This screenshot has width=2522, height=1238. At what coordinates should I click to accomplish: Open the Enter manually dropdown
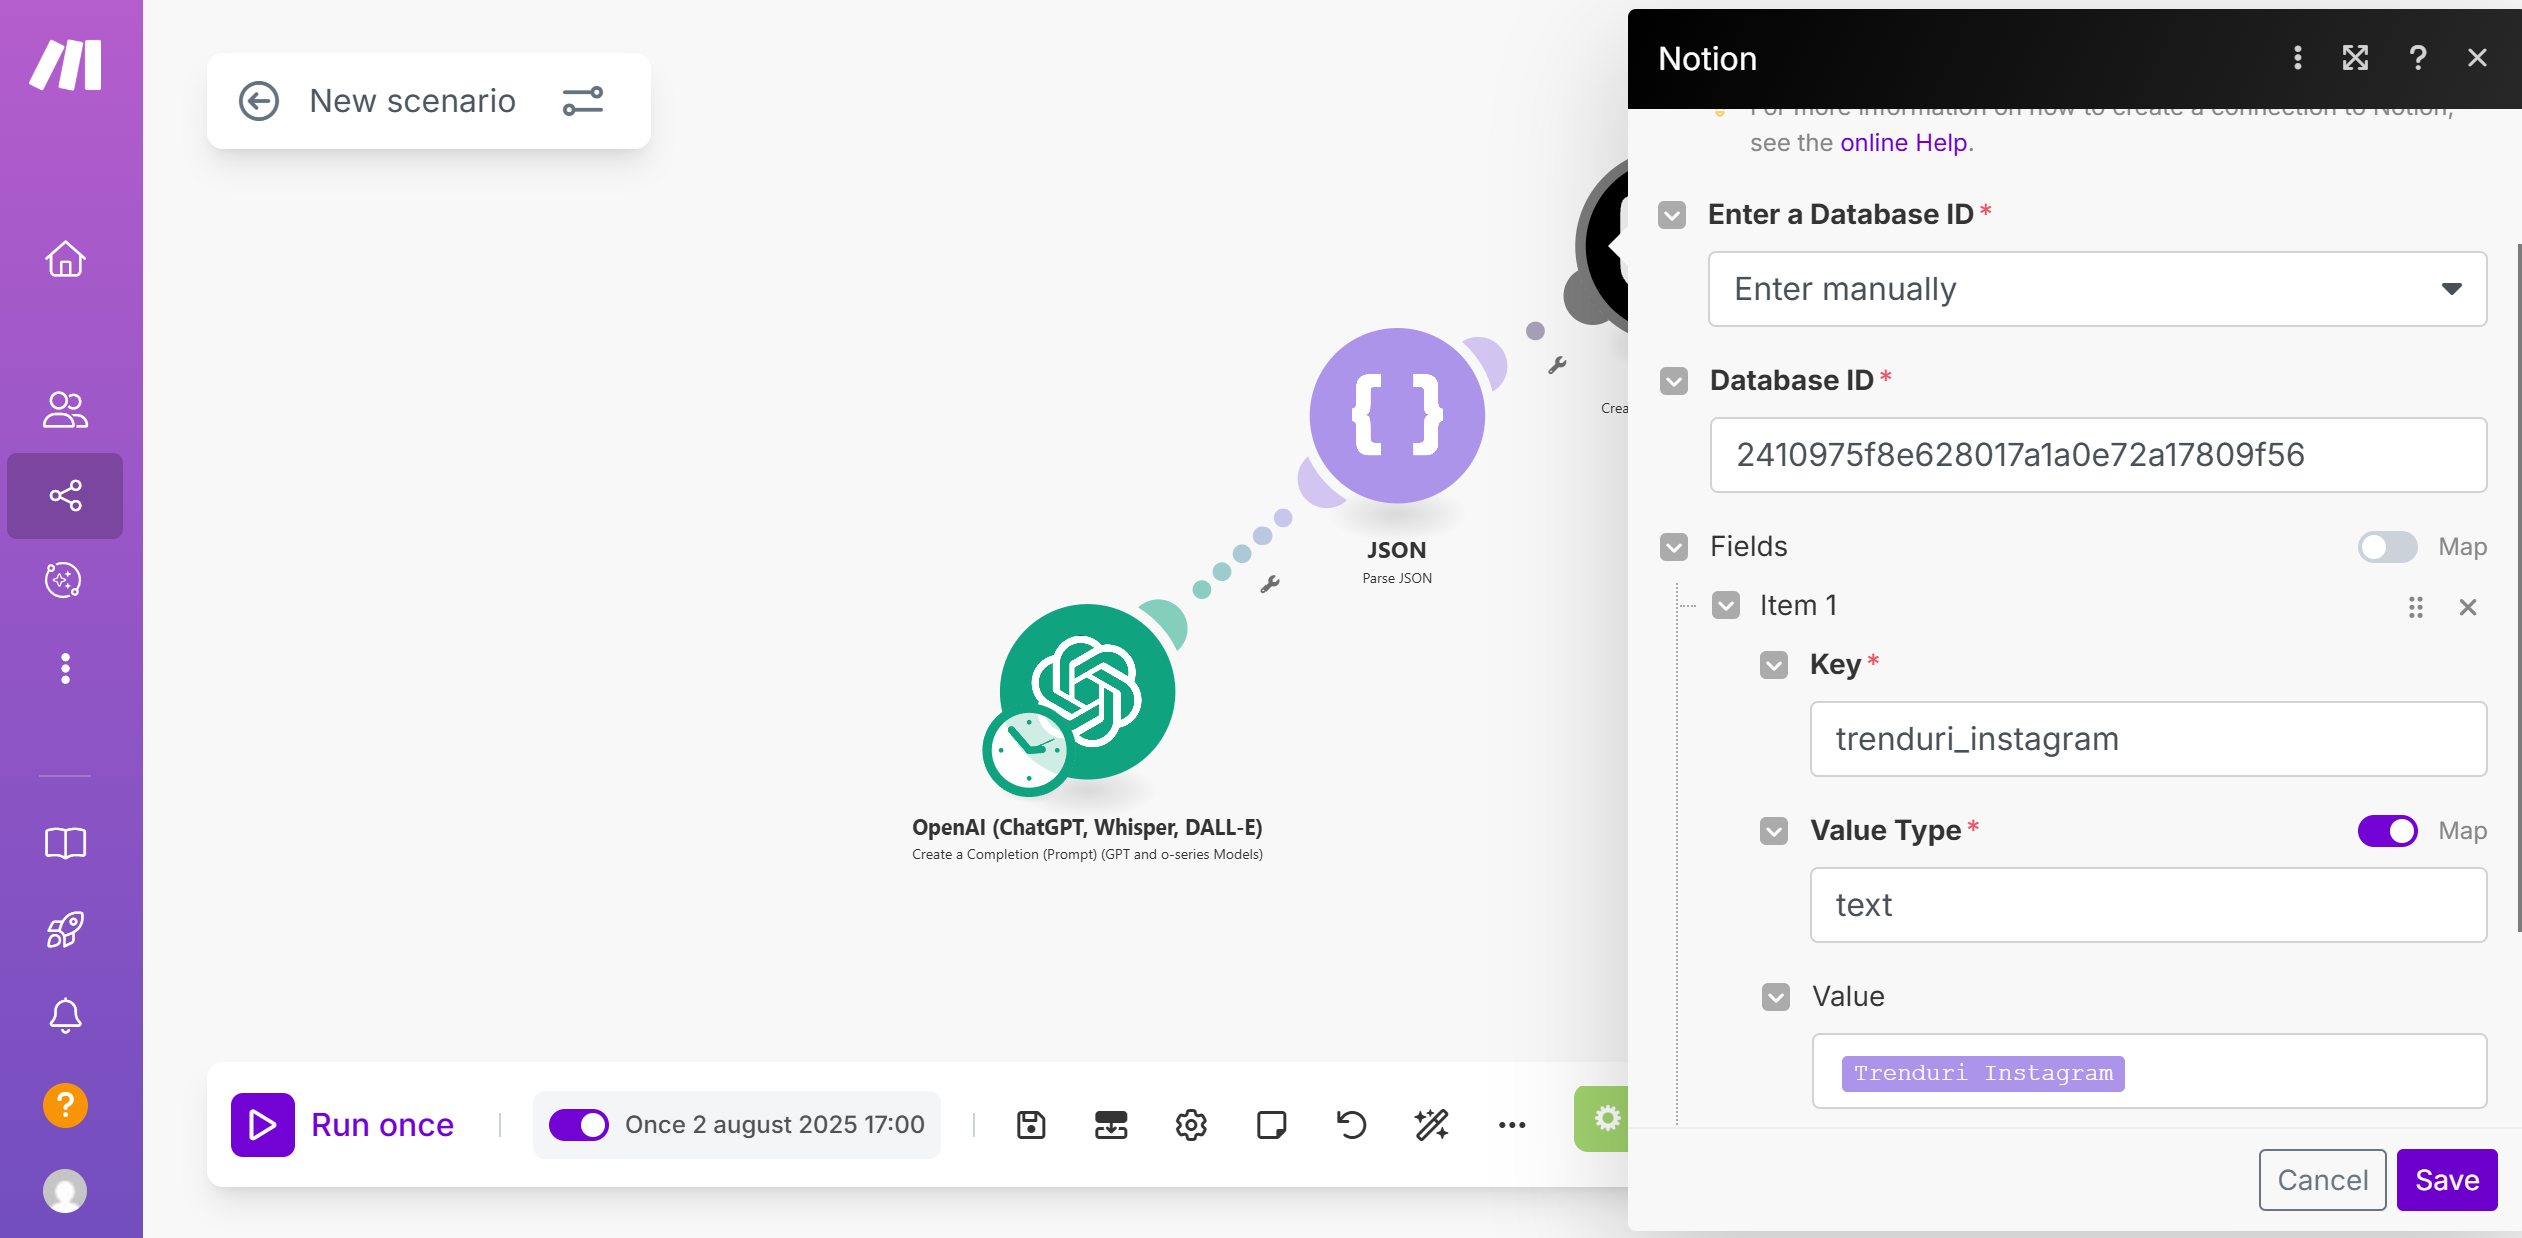coord(2096,289)
